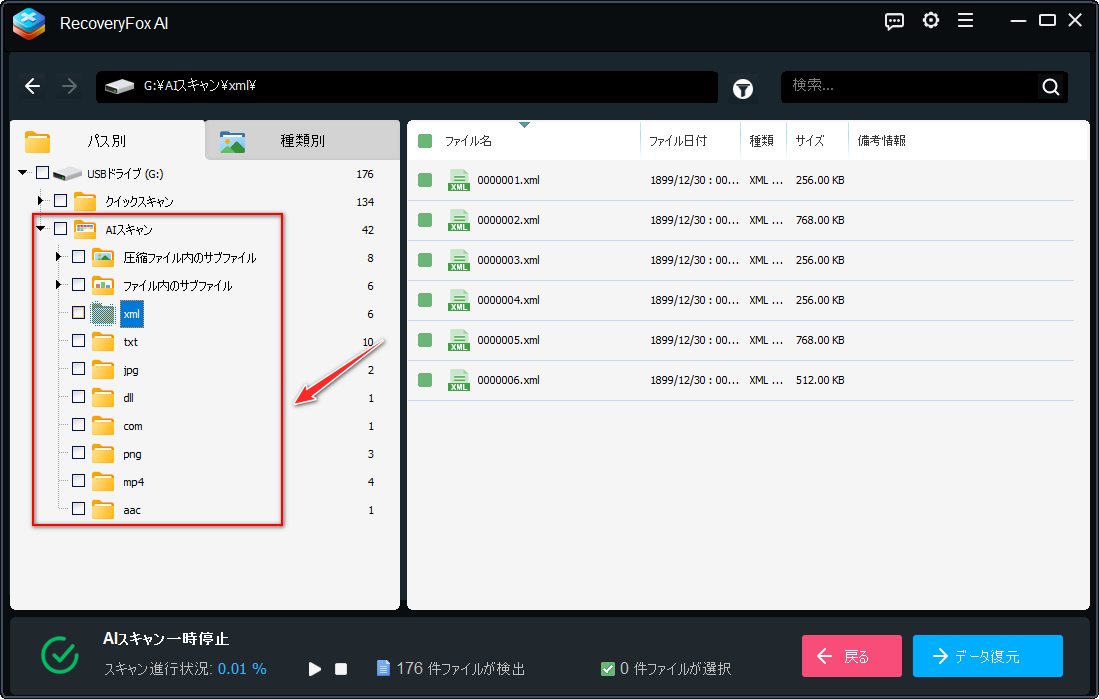Click the 0000003.xml file icon
1099x699 pixels.
[x=459, y=260]
